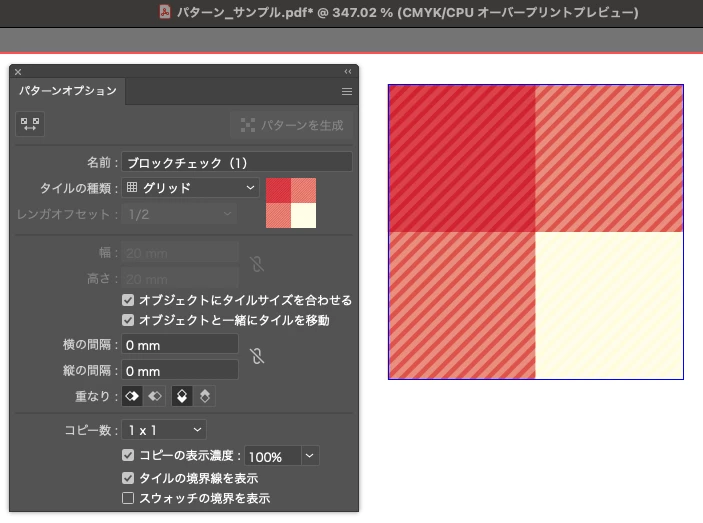Click the 名前 text field

tap(237, 162)
